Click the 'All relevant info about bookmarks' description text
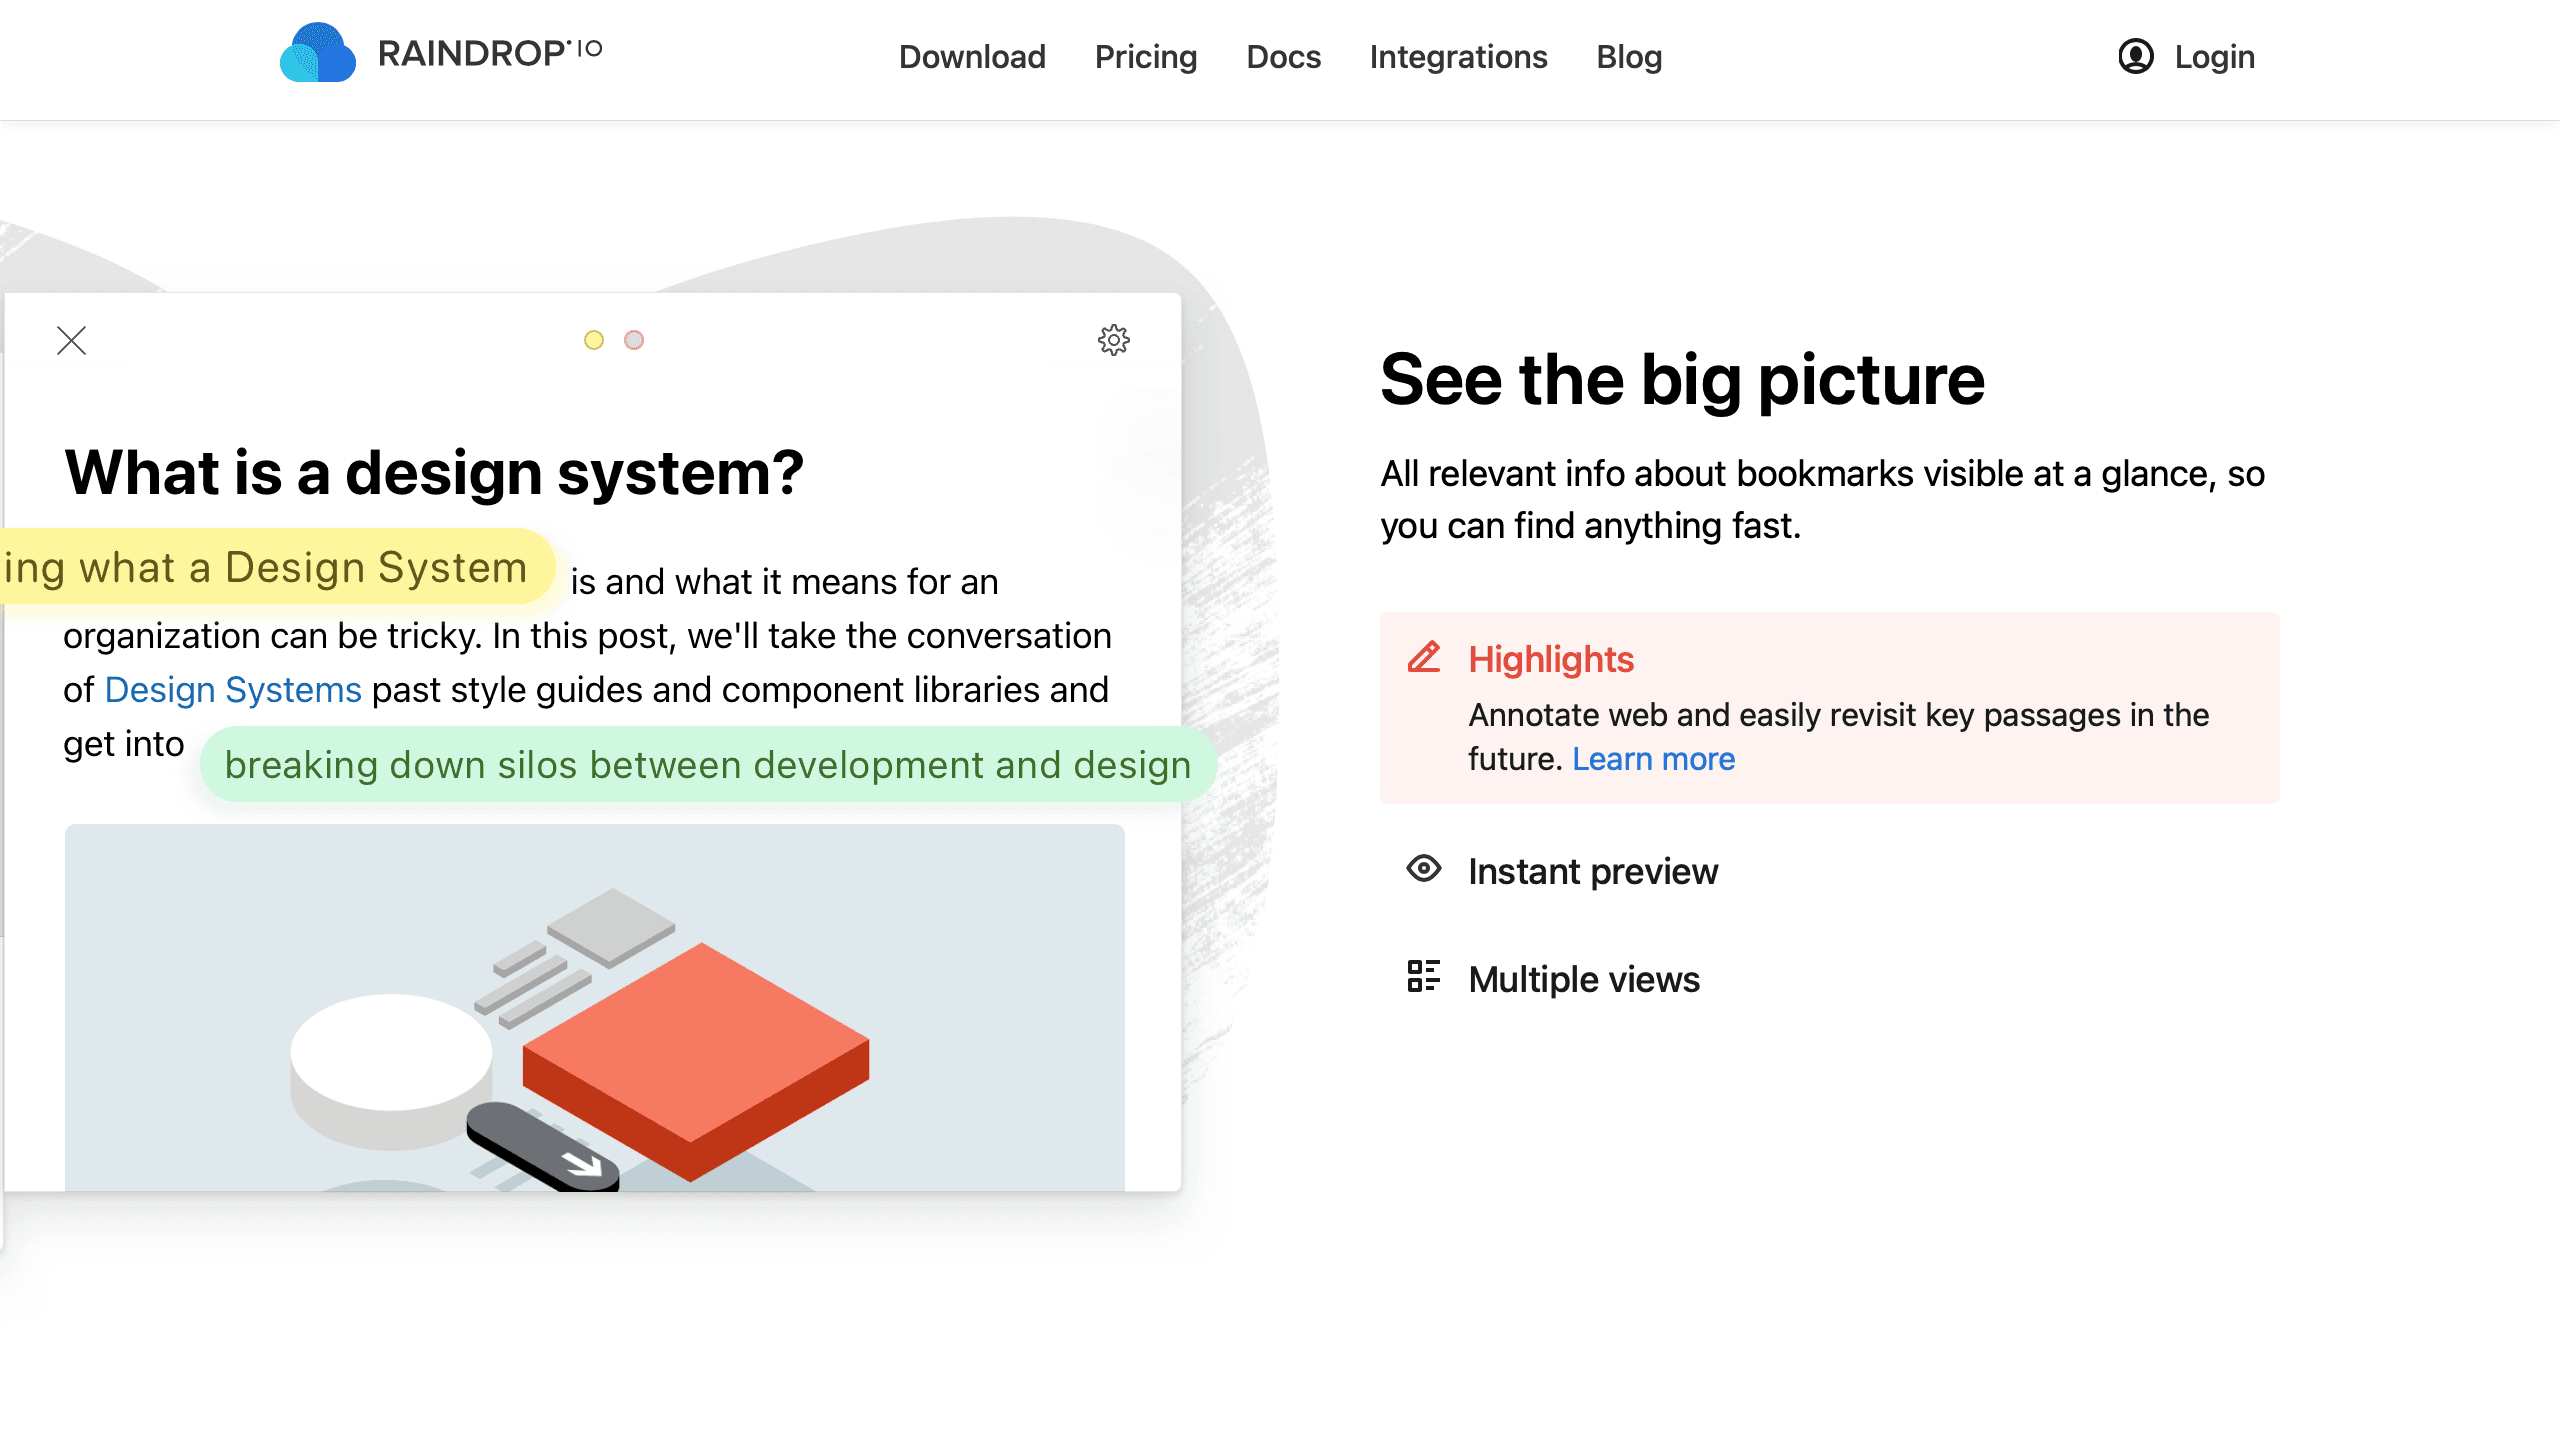 (x=1823, y=499)
